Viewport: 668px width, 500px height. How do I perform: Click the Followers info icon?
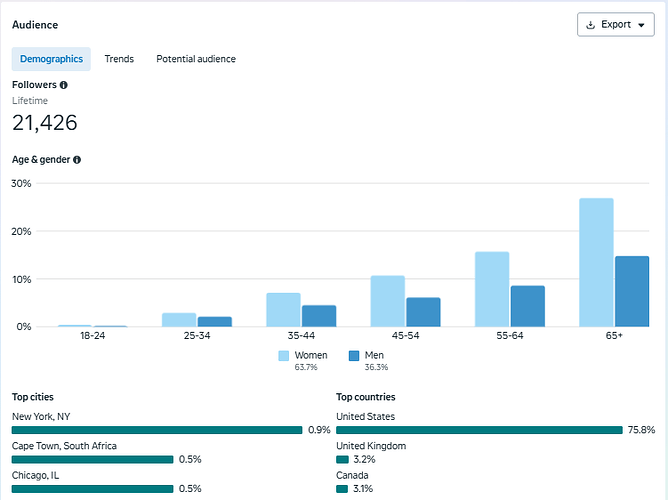[63, 85]
